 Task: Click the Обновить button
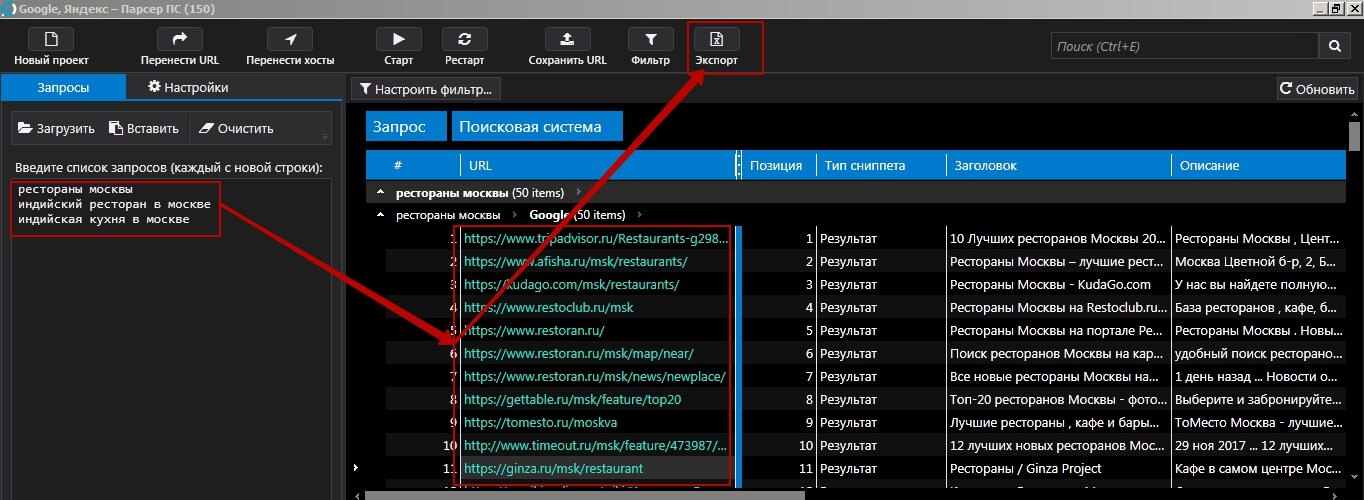pos(1316,89)
